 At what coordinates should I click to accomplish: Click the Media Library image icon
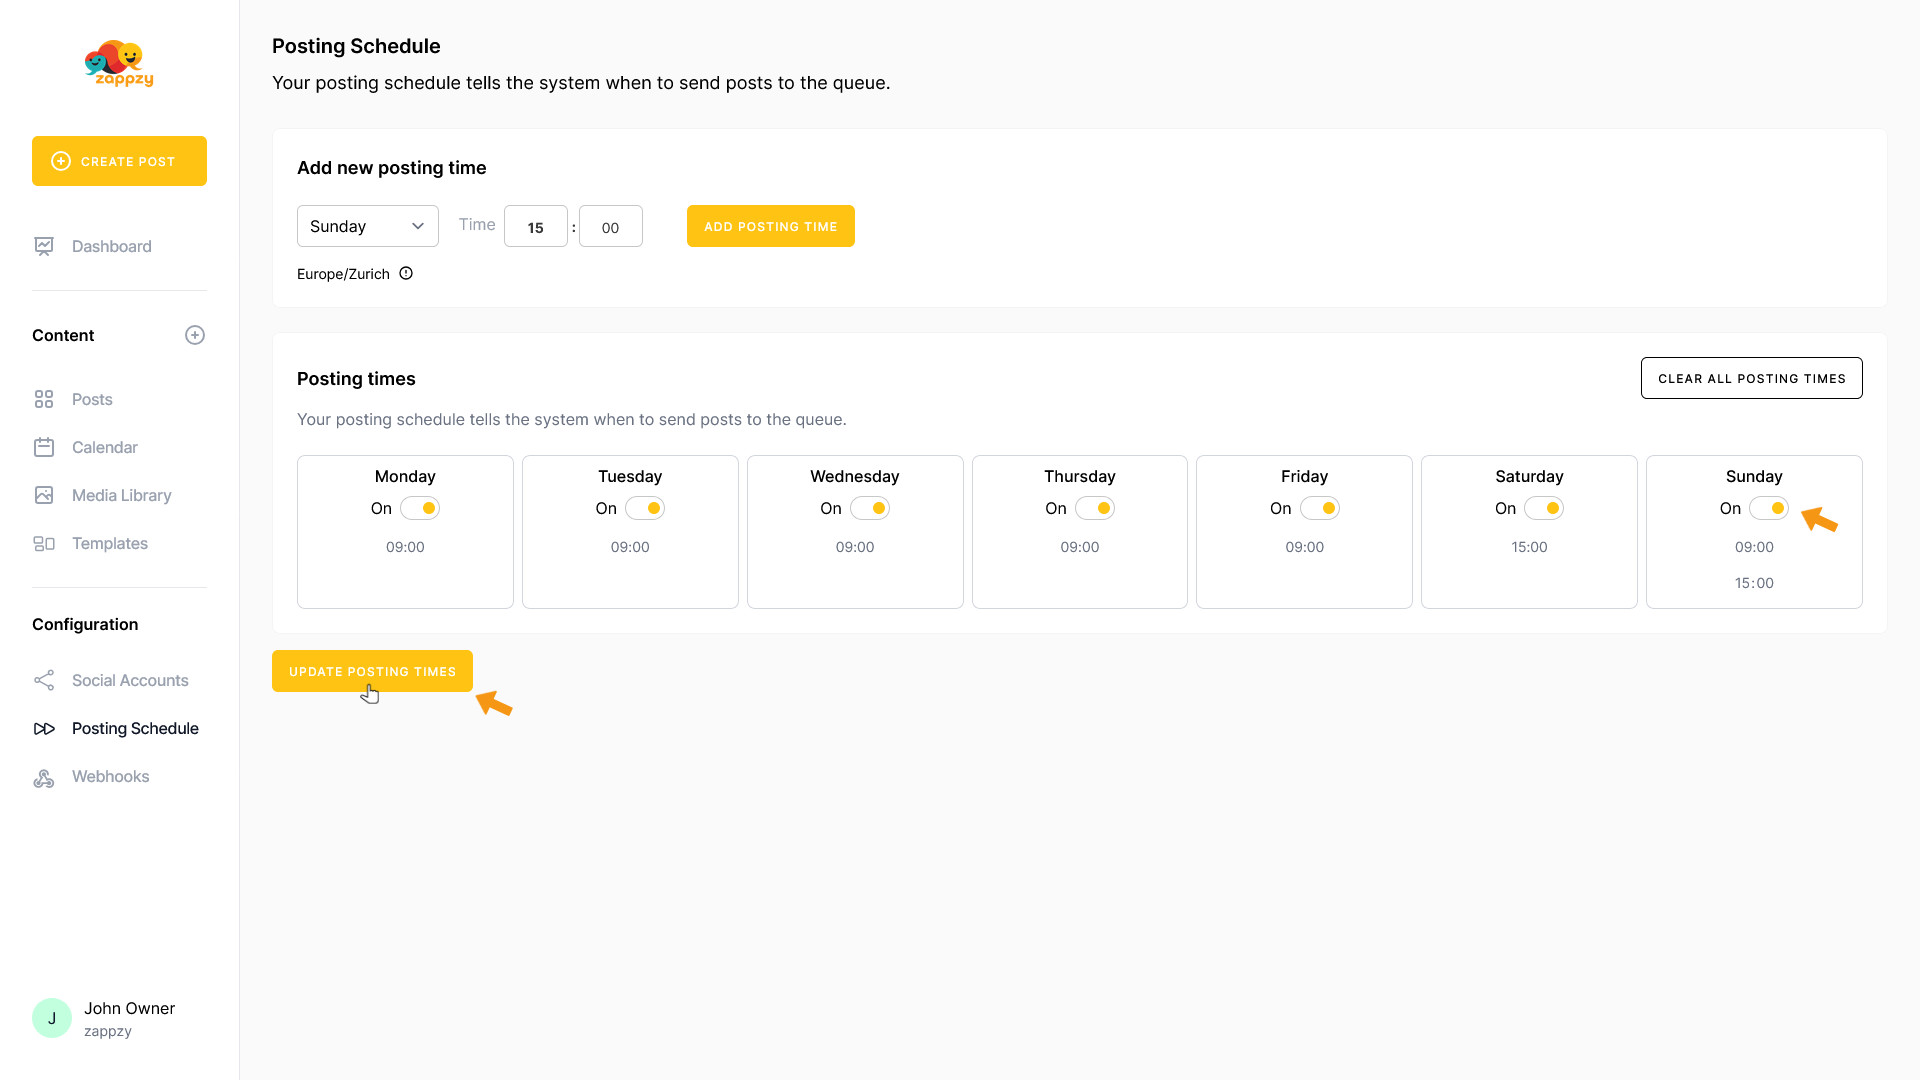coord(44,495)
